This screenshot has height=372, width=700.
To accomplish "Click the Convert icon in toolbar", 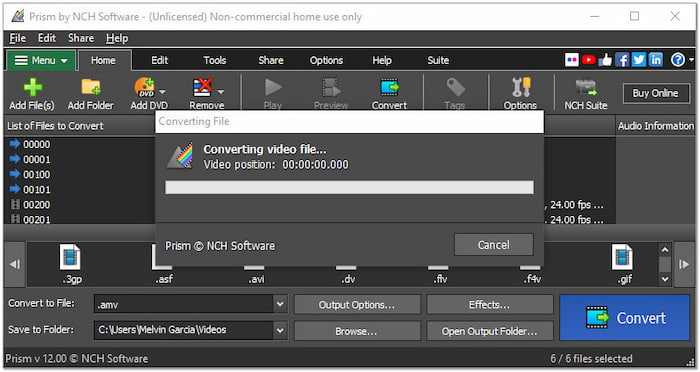I will [389, 87].
